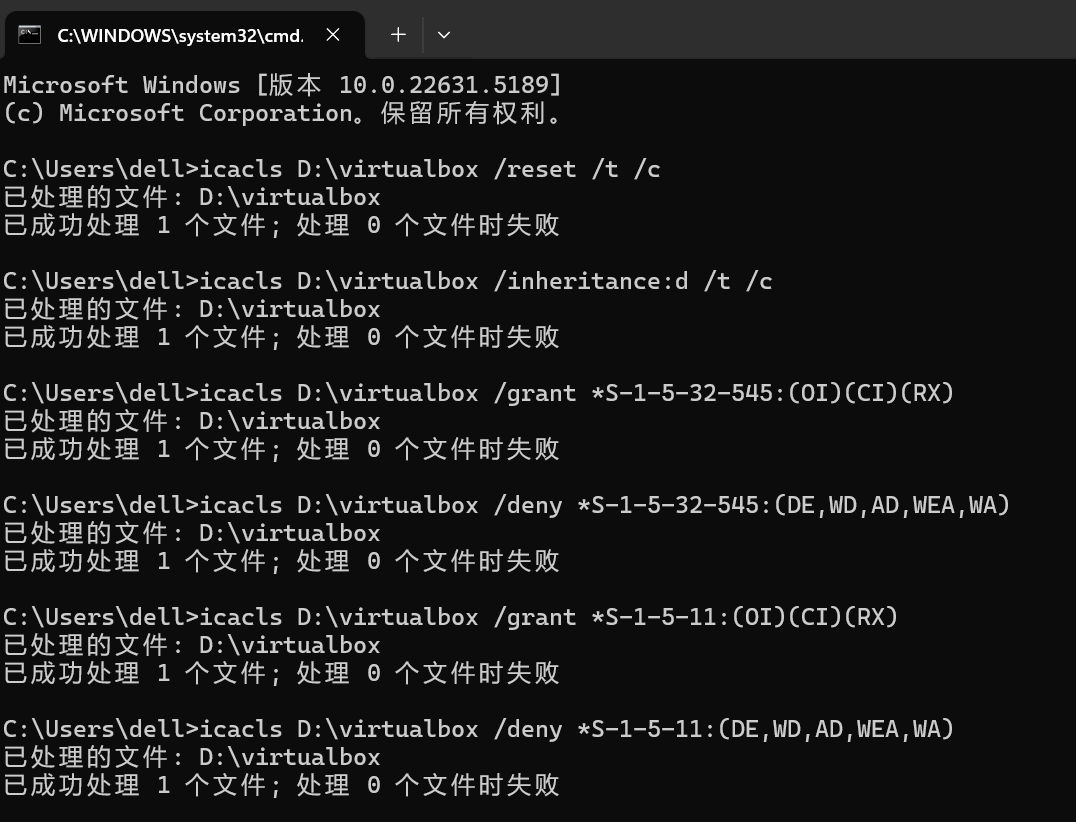1076x822 pixels.
Task: Click the terminal background below the output
Action: [700, 810]
